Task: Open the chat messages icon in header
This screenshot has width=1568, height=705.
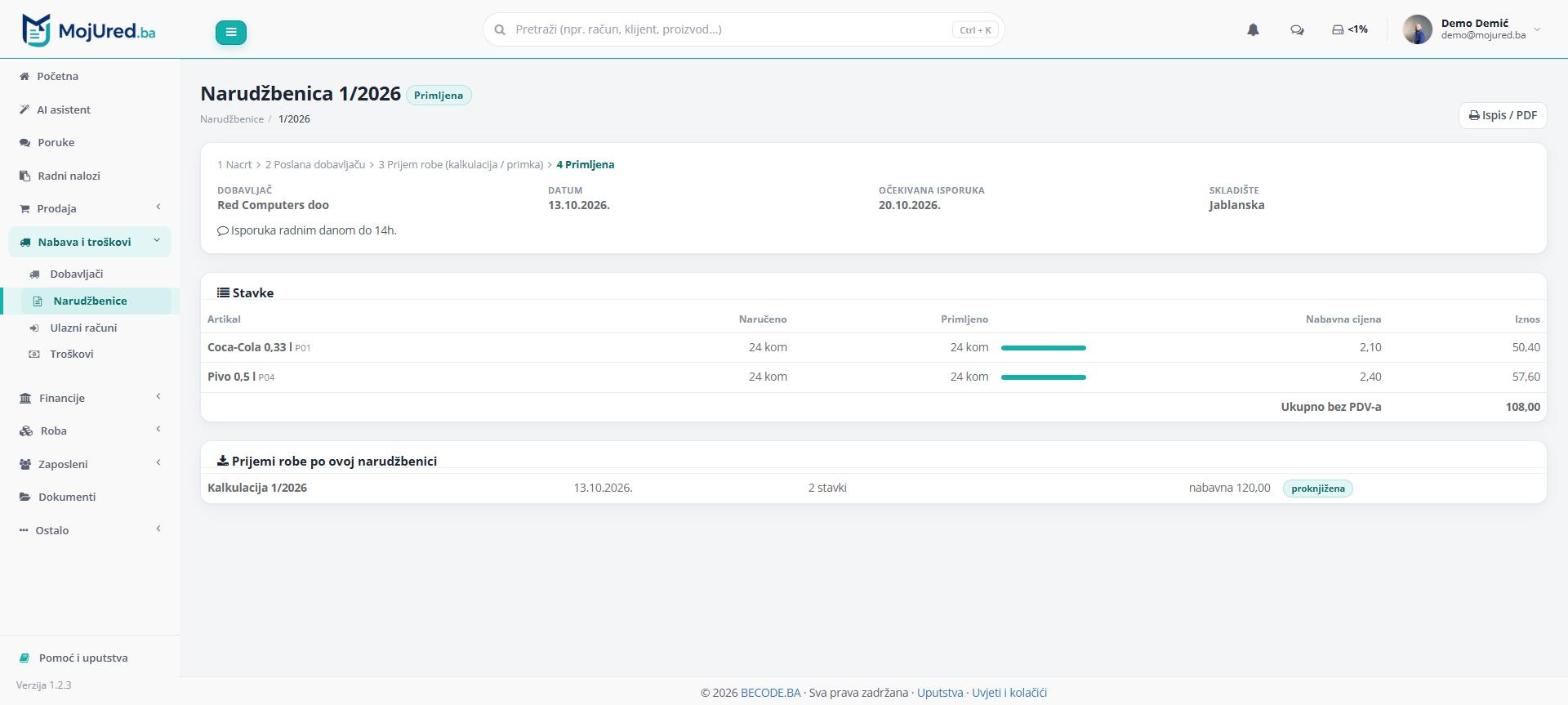Action: point(1297,30)
